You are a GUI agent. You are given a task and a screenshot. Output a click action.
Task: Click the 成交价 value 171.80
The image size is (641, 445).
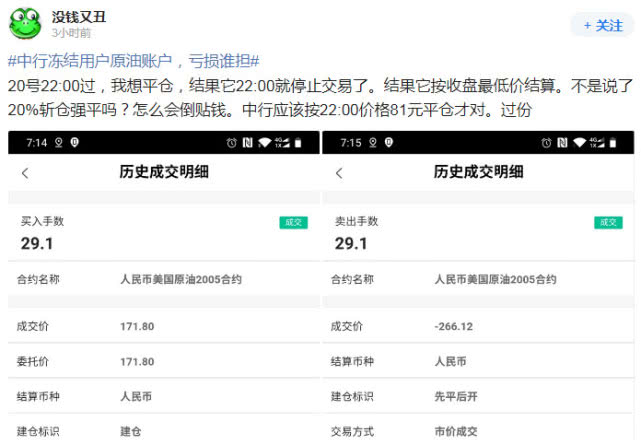click(x=137, y=326)
